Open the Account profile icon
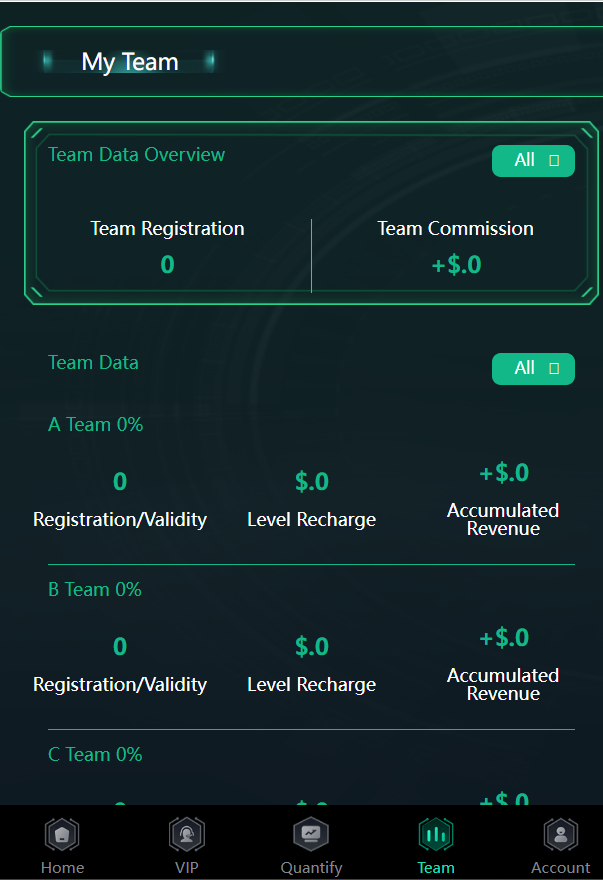Image resolution: width=603 pixels, height=880 pixels. (560, 834)
